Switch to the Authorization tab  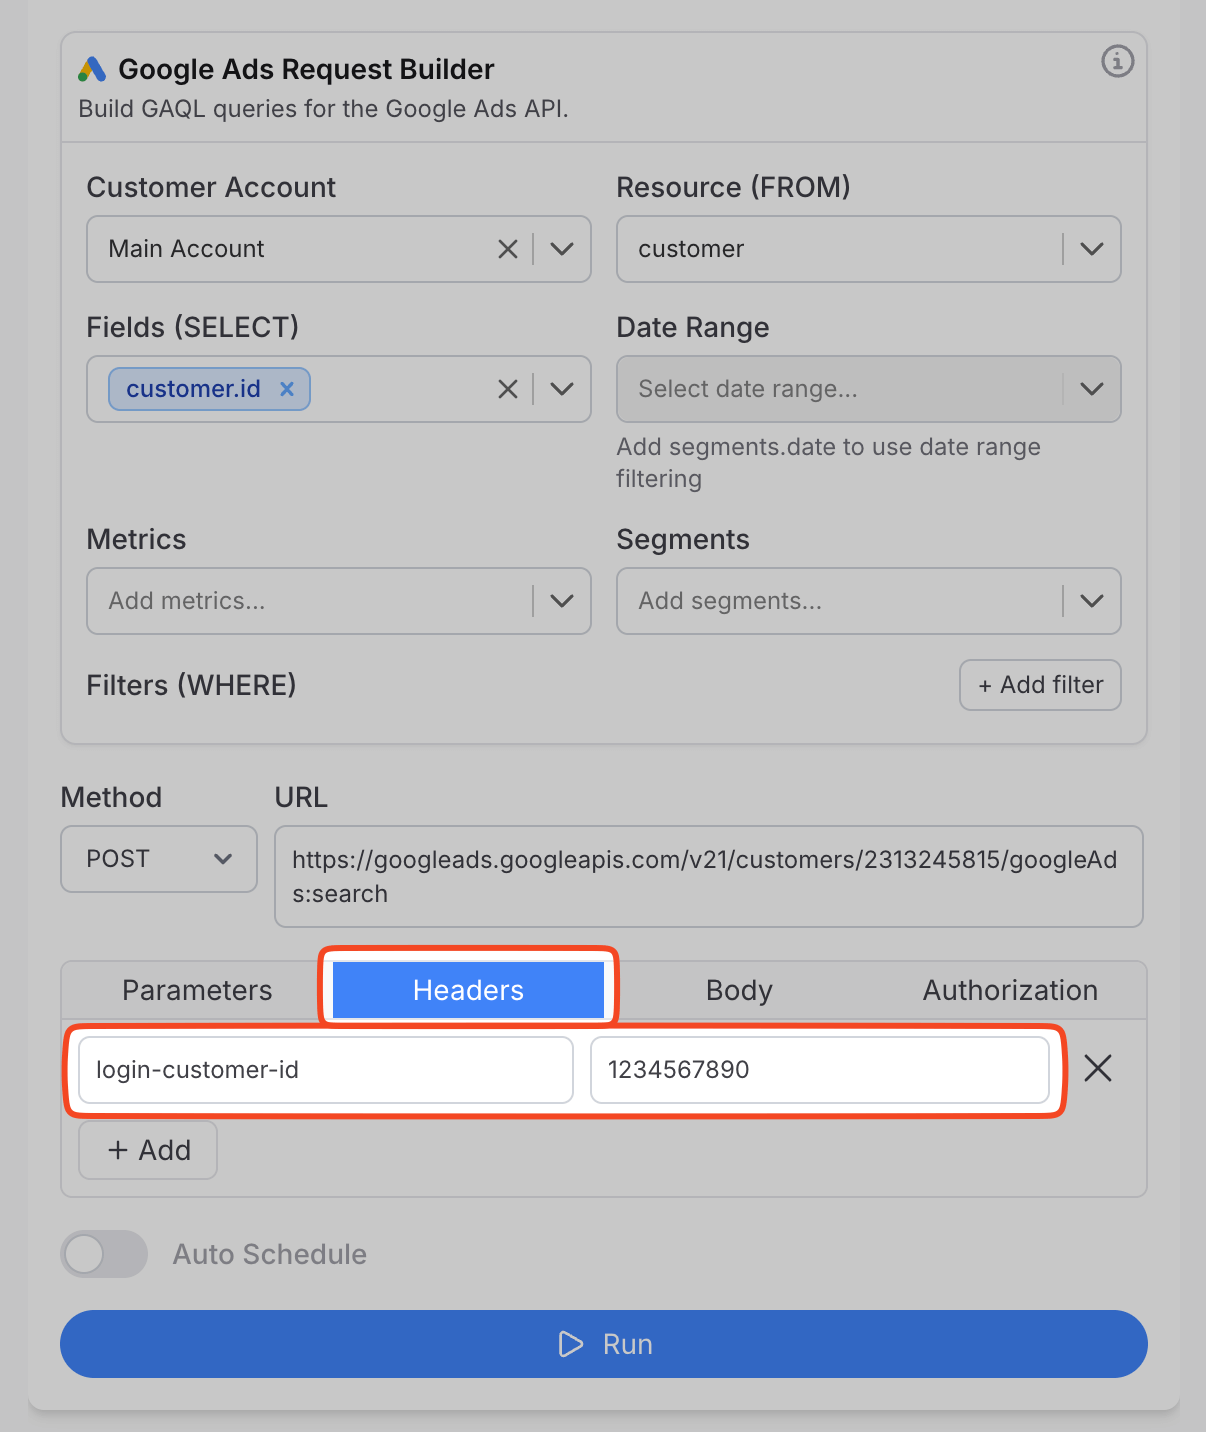1009,990
